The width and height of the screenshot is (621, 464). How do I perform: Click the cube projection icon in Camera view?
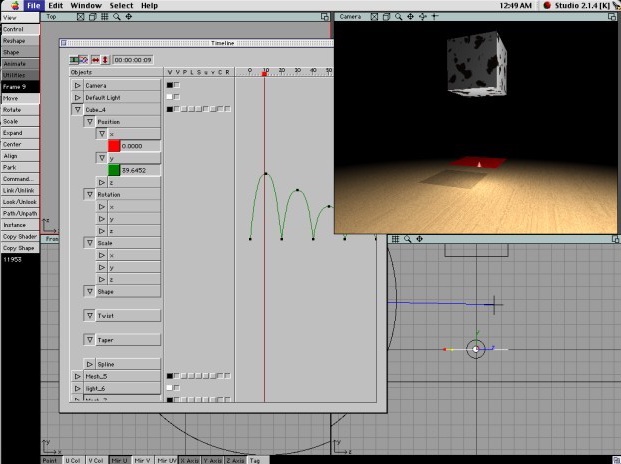pos(386,17)
